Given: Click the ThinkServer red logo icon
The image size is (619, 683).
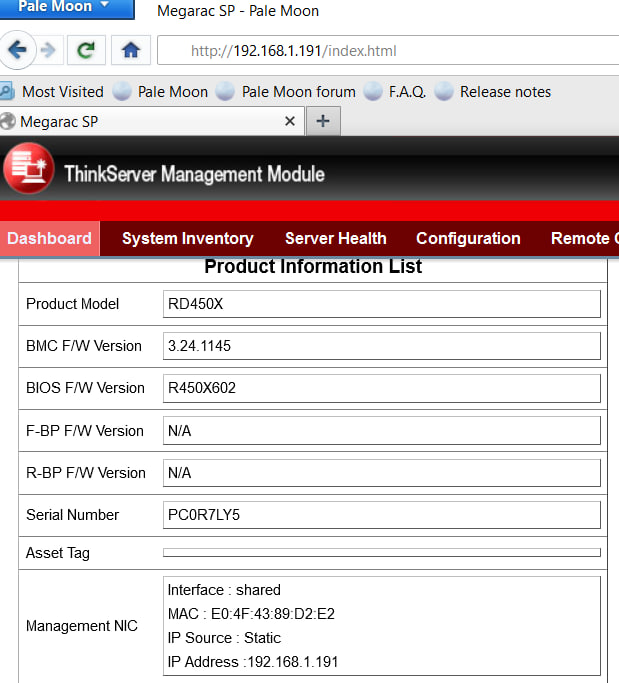Looking at the screenshot, I should (x=29, y=168).
